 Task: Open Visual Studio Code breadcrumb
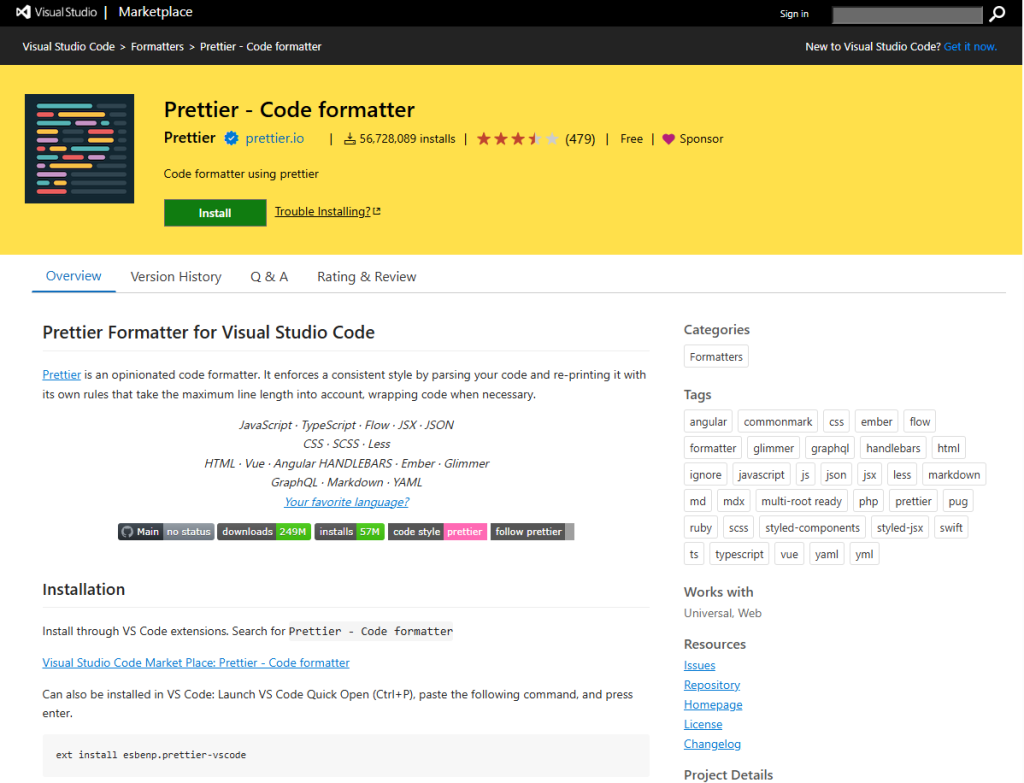click(69, 46)
